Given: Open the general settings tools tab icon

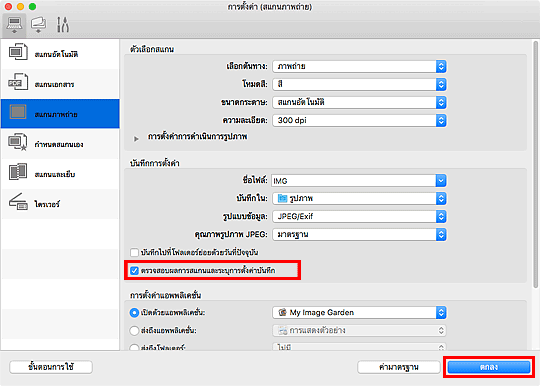Looking at the screenshot, I should (63, 25).
